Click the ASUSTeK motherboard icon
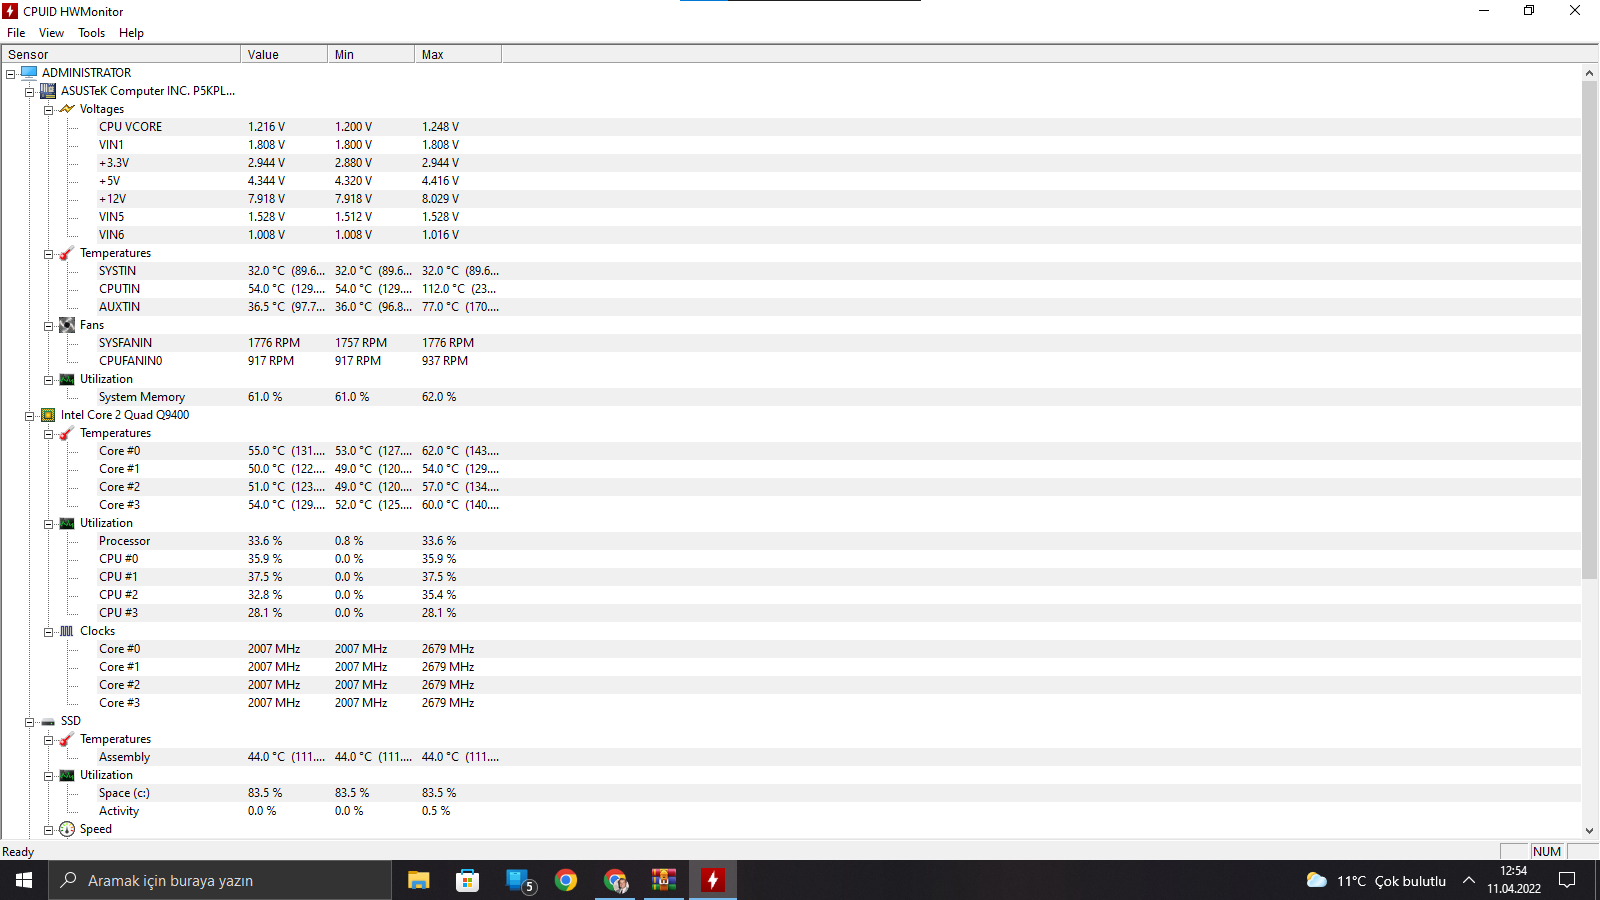The height and width of the screenshot is (900, 1600). (x=48, y=90)
